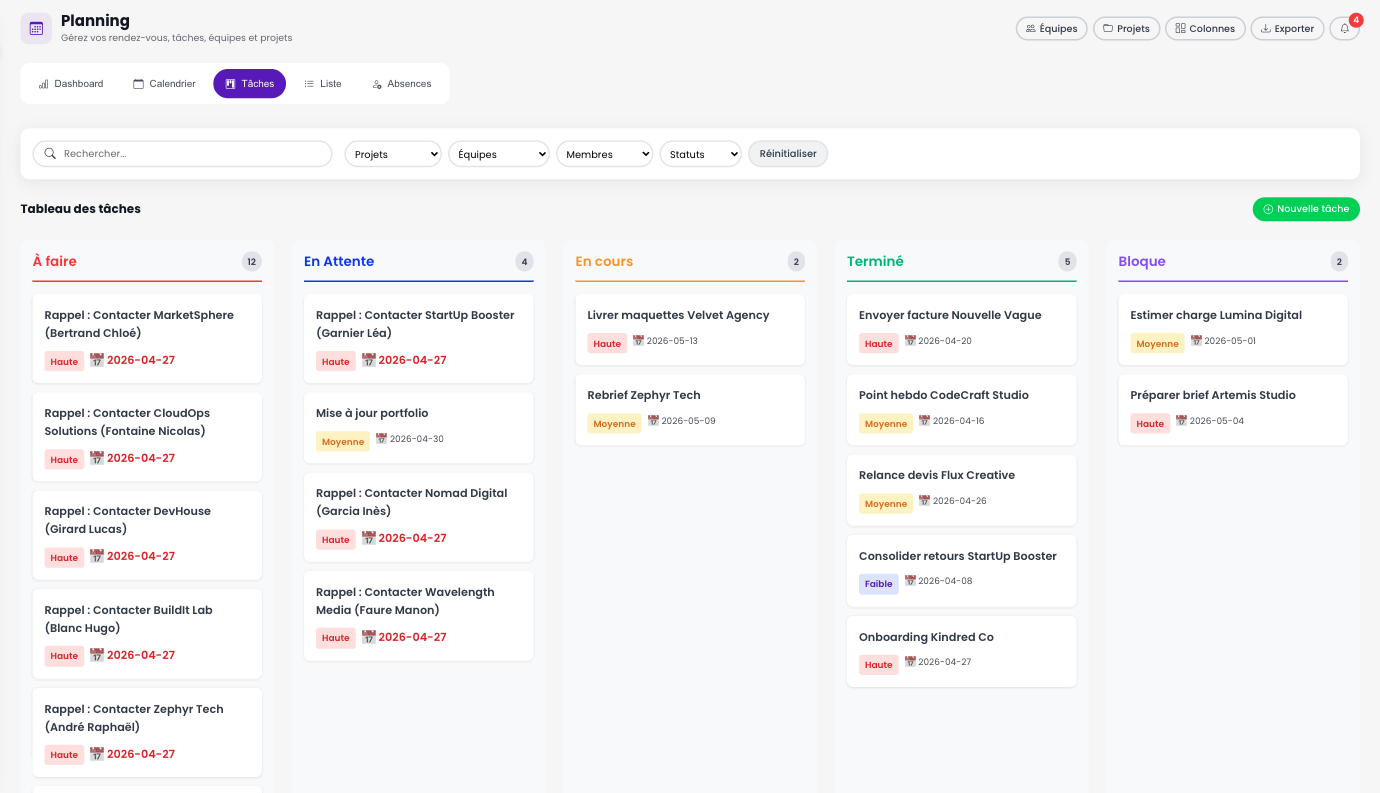Click the En cours column heading

click(x=604, y=261)
